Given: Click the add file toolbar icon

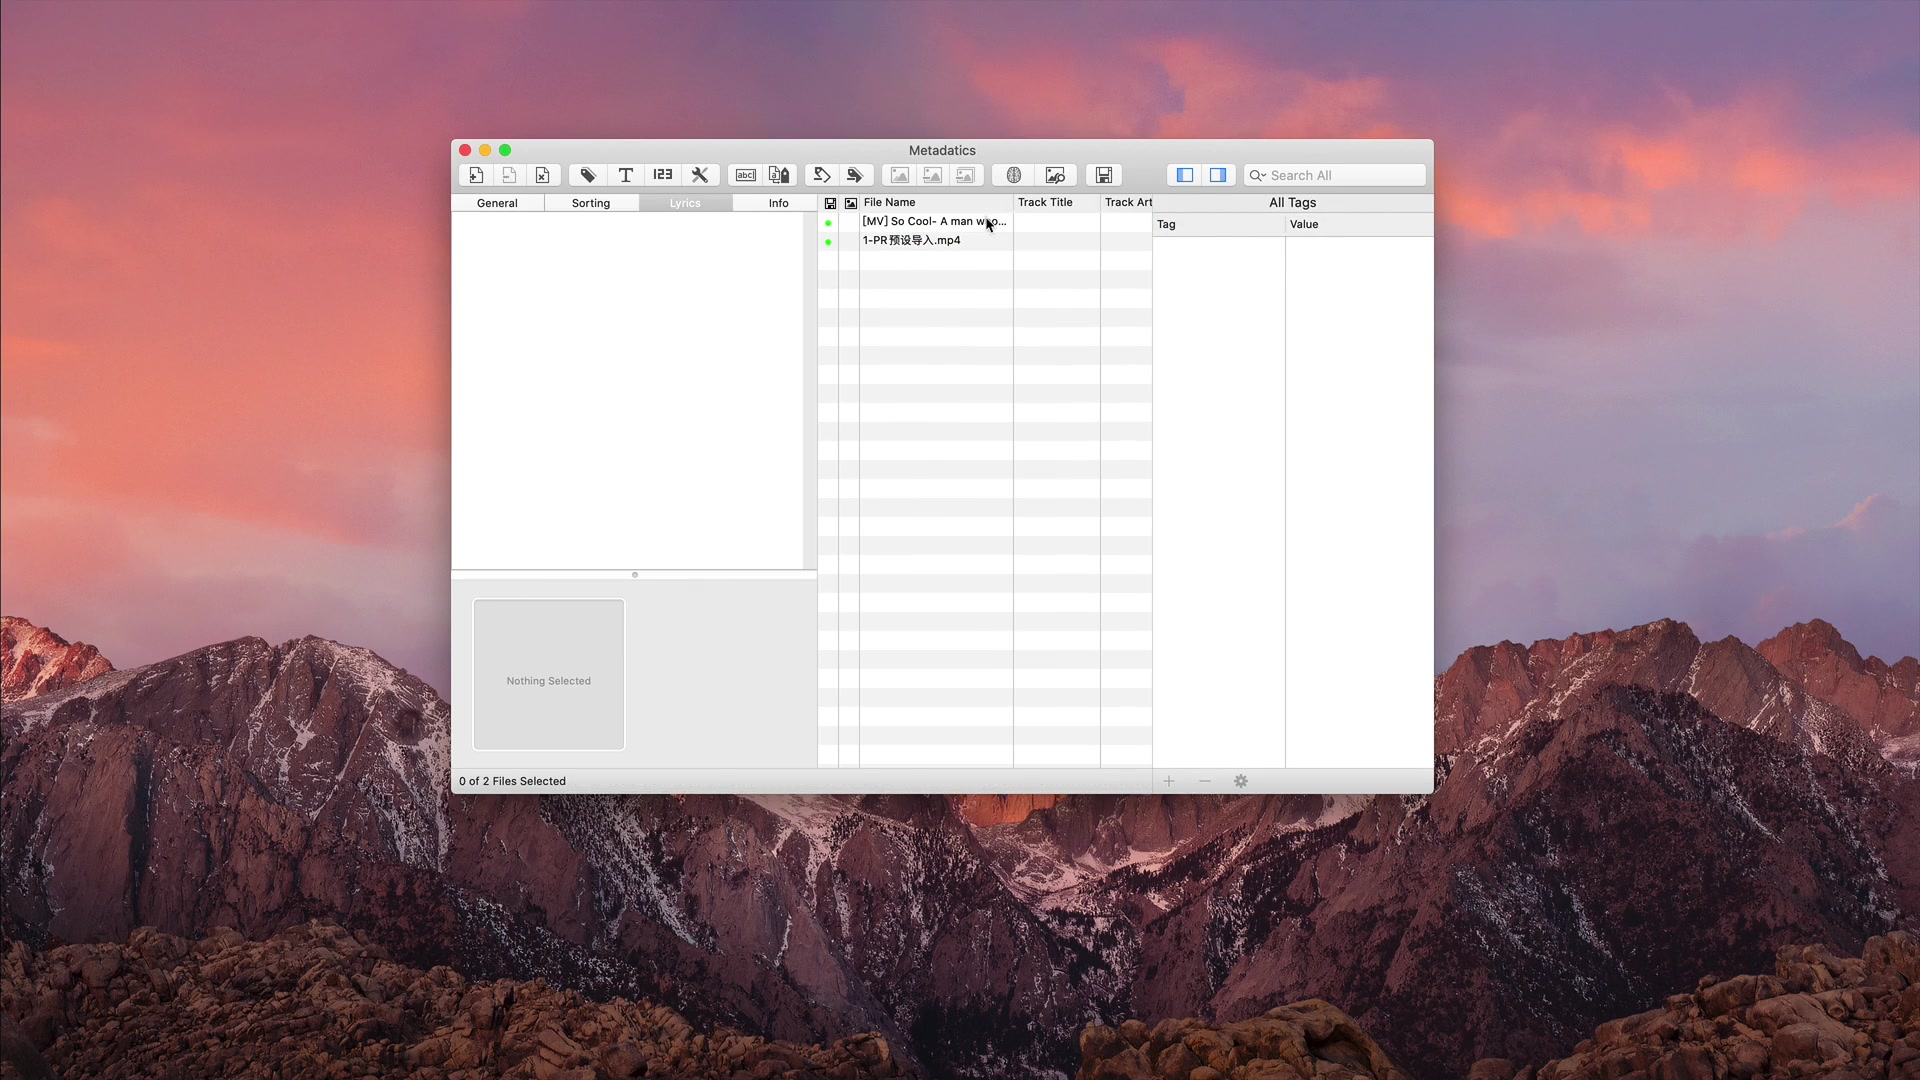Looking at the screenshot, I should (476, 175).
